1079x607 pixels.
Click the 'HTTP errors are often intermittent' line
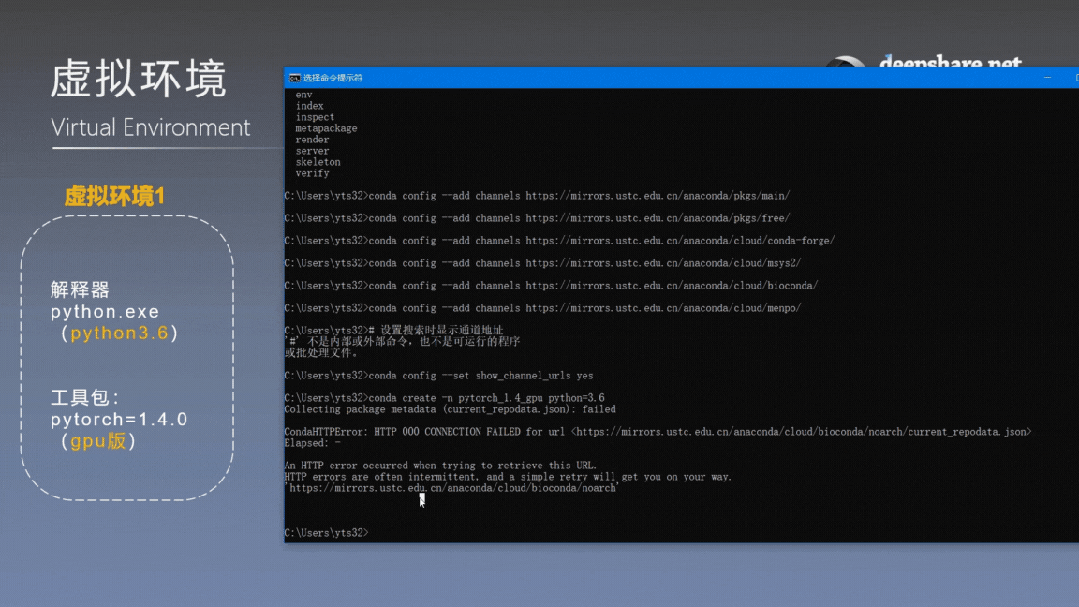point(508,477)
